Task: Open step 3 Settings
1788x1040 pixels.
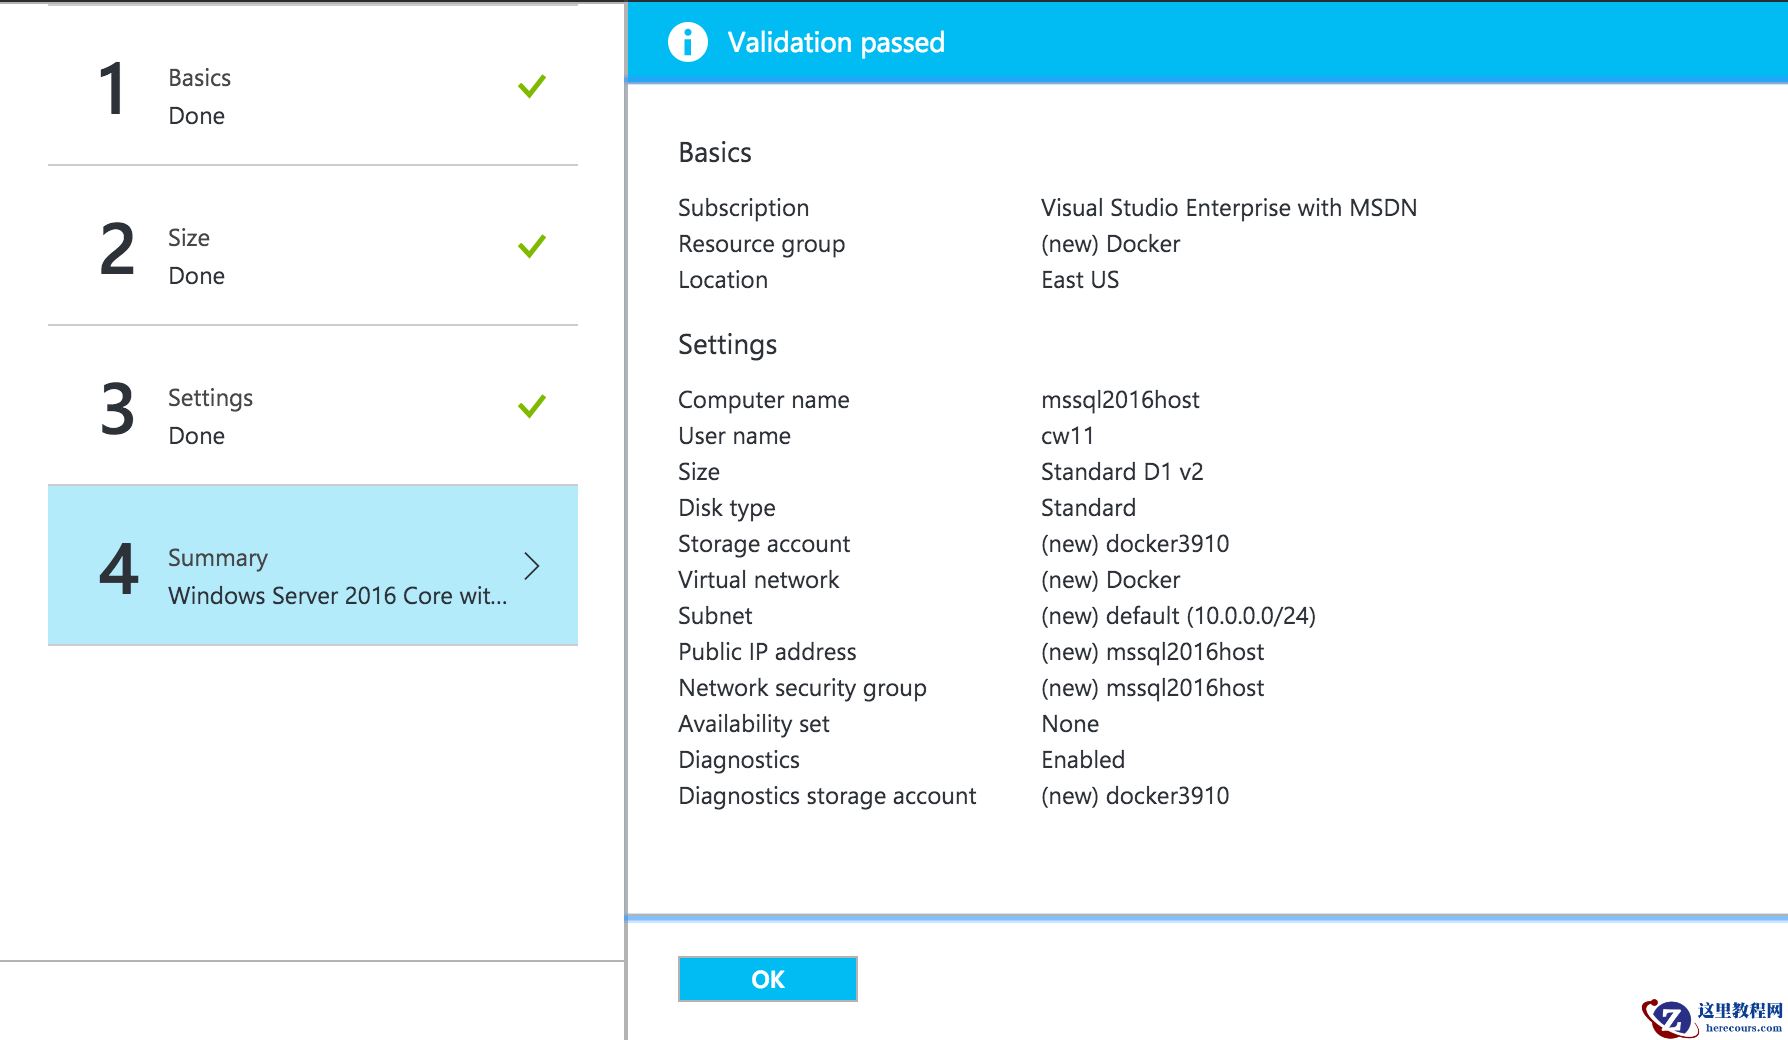Action: tap(313, 406)
